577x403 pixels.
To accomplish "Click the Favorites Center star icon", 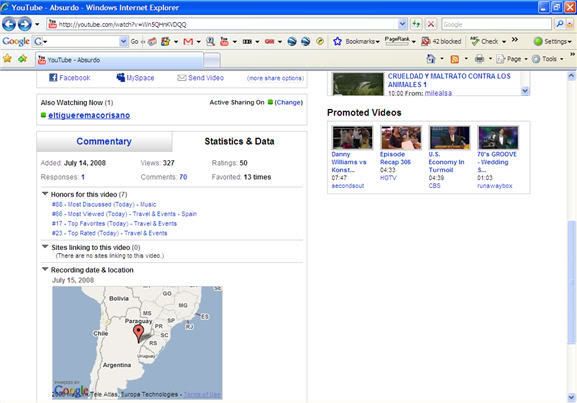I will coord(7,59).
